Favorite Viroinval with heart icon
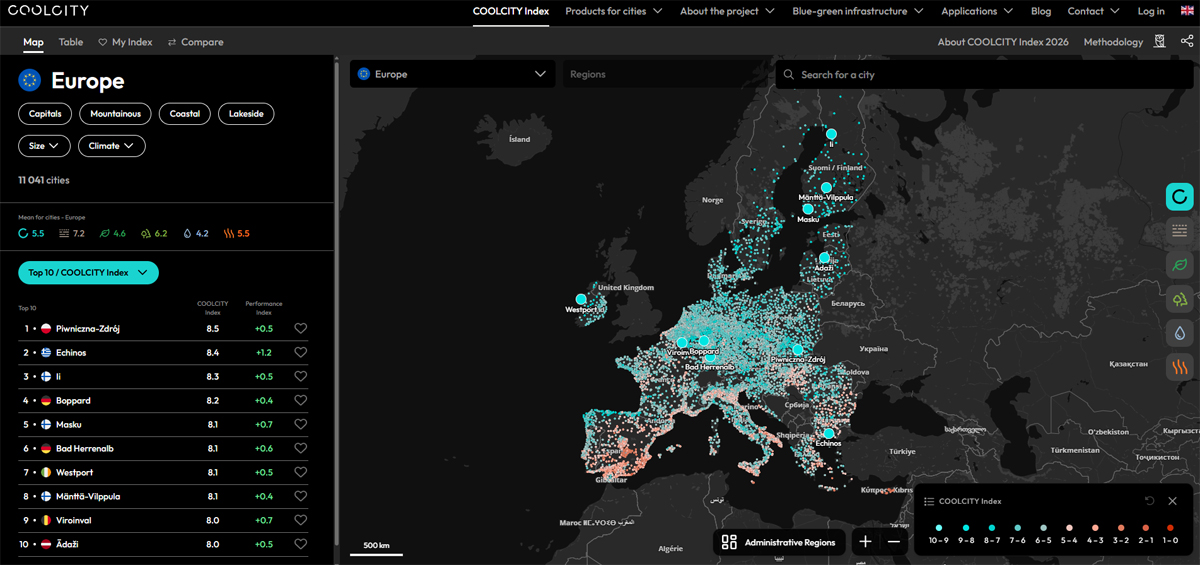Image resolution: width=1200 pixels, height=565 pixels. pyautogui.click(x=300, y=521)
